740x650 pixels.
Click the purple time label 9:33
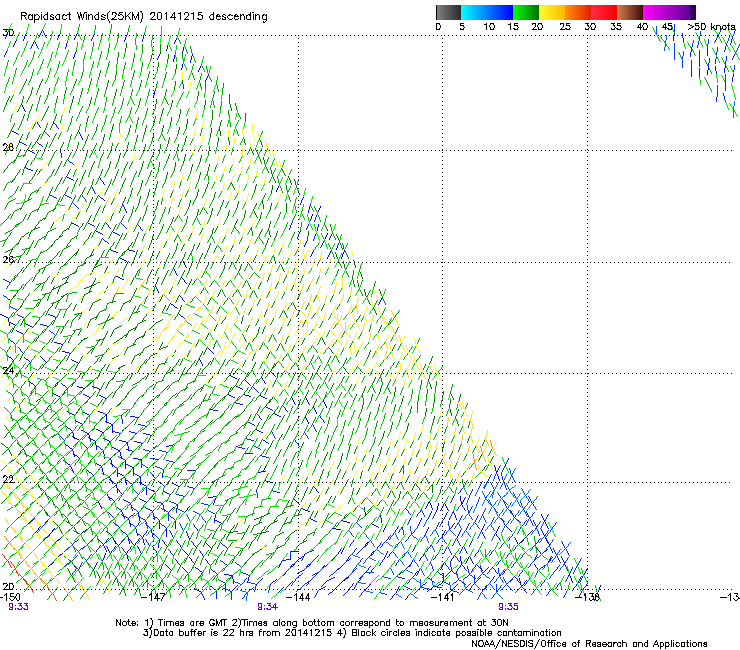coord(18,607)
